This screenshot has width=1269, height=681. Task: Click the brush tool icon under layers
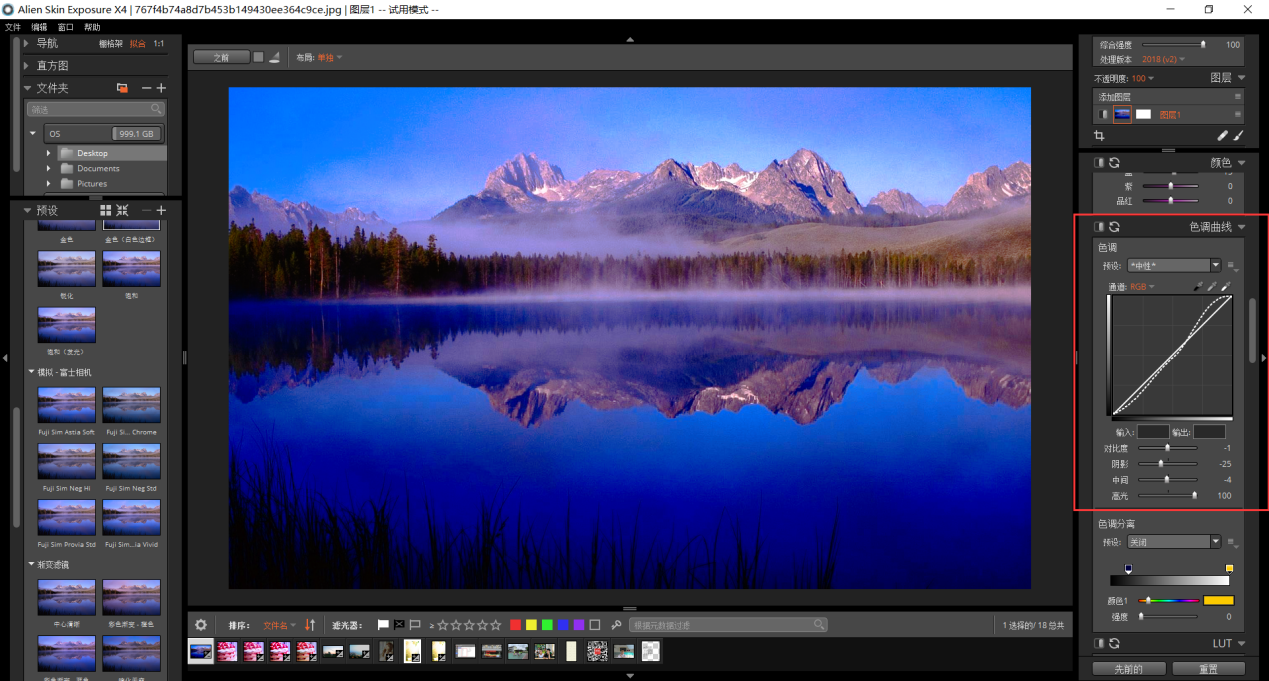1238,135
